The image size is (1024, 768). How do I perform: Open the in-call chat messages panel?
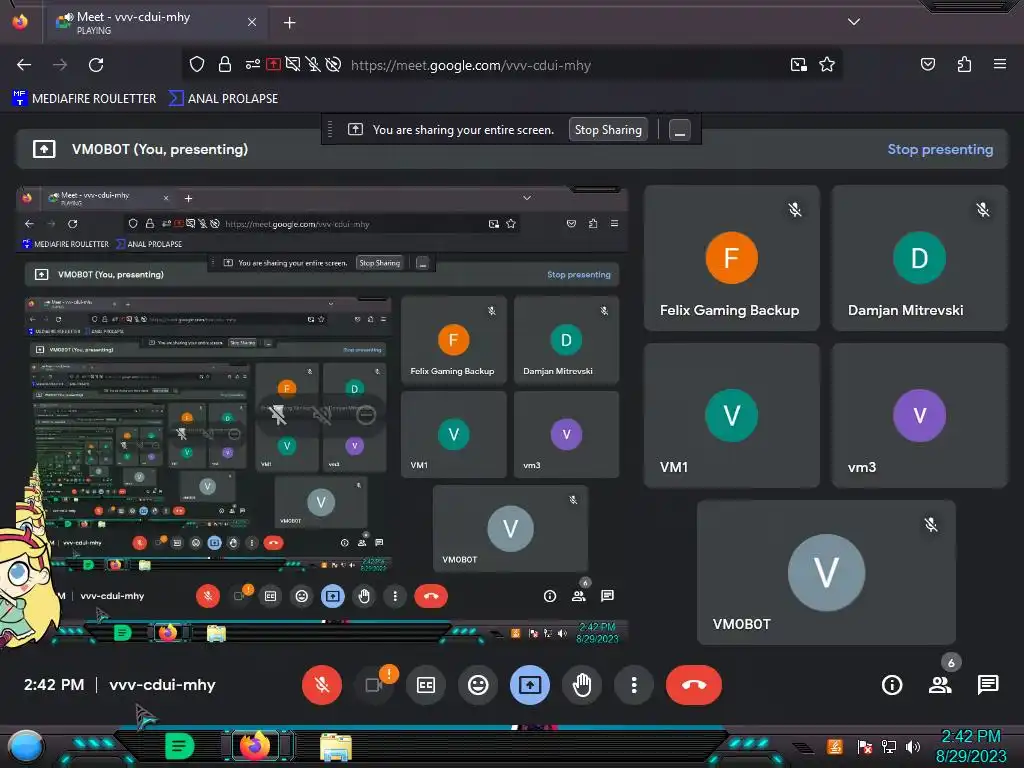click(x=988, y=684)
